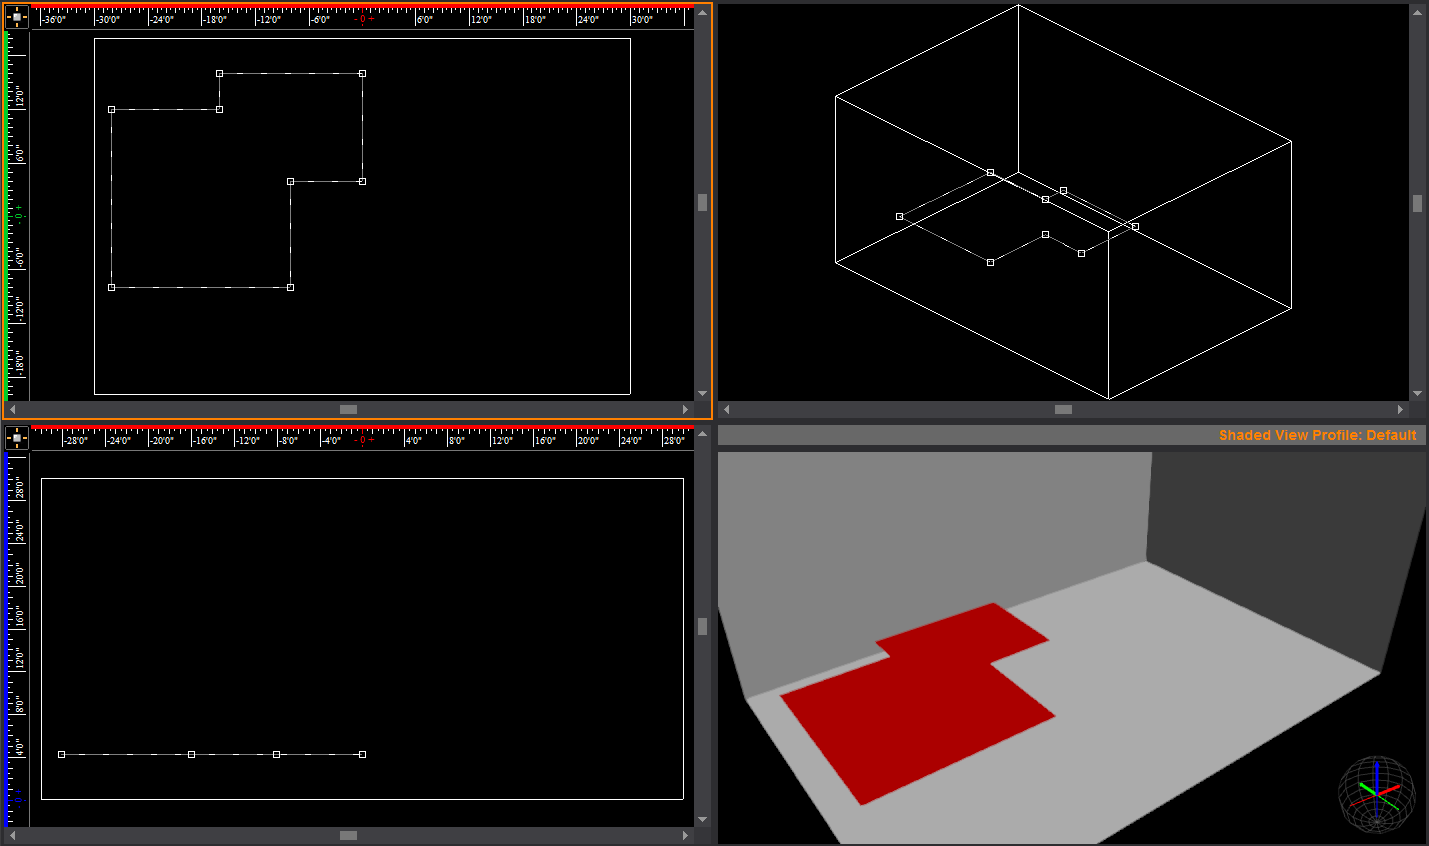Click the orientation globe in shaded view
This screenshot has height=846, width=1429.
[x=1376, y=797]
